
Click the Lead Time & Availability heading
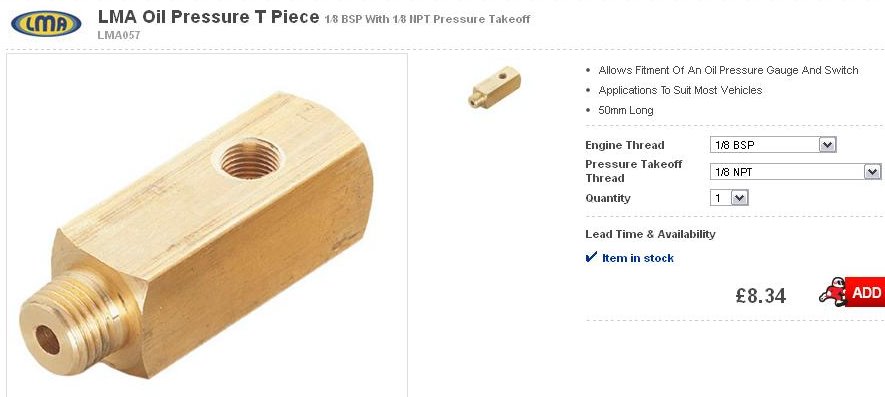click(650, 234)
